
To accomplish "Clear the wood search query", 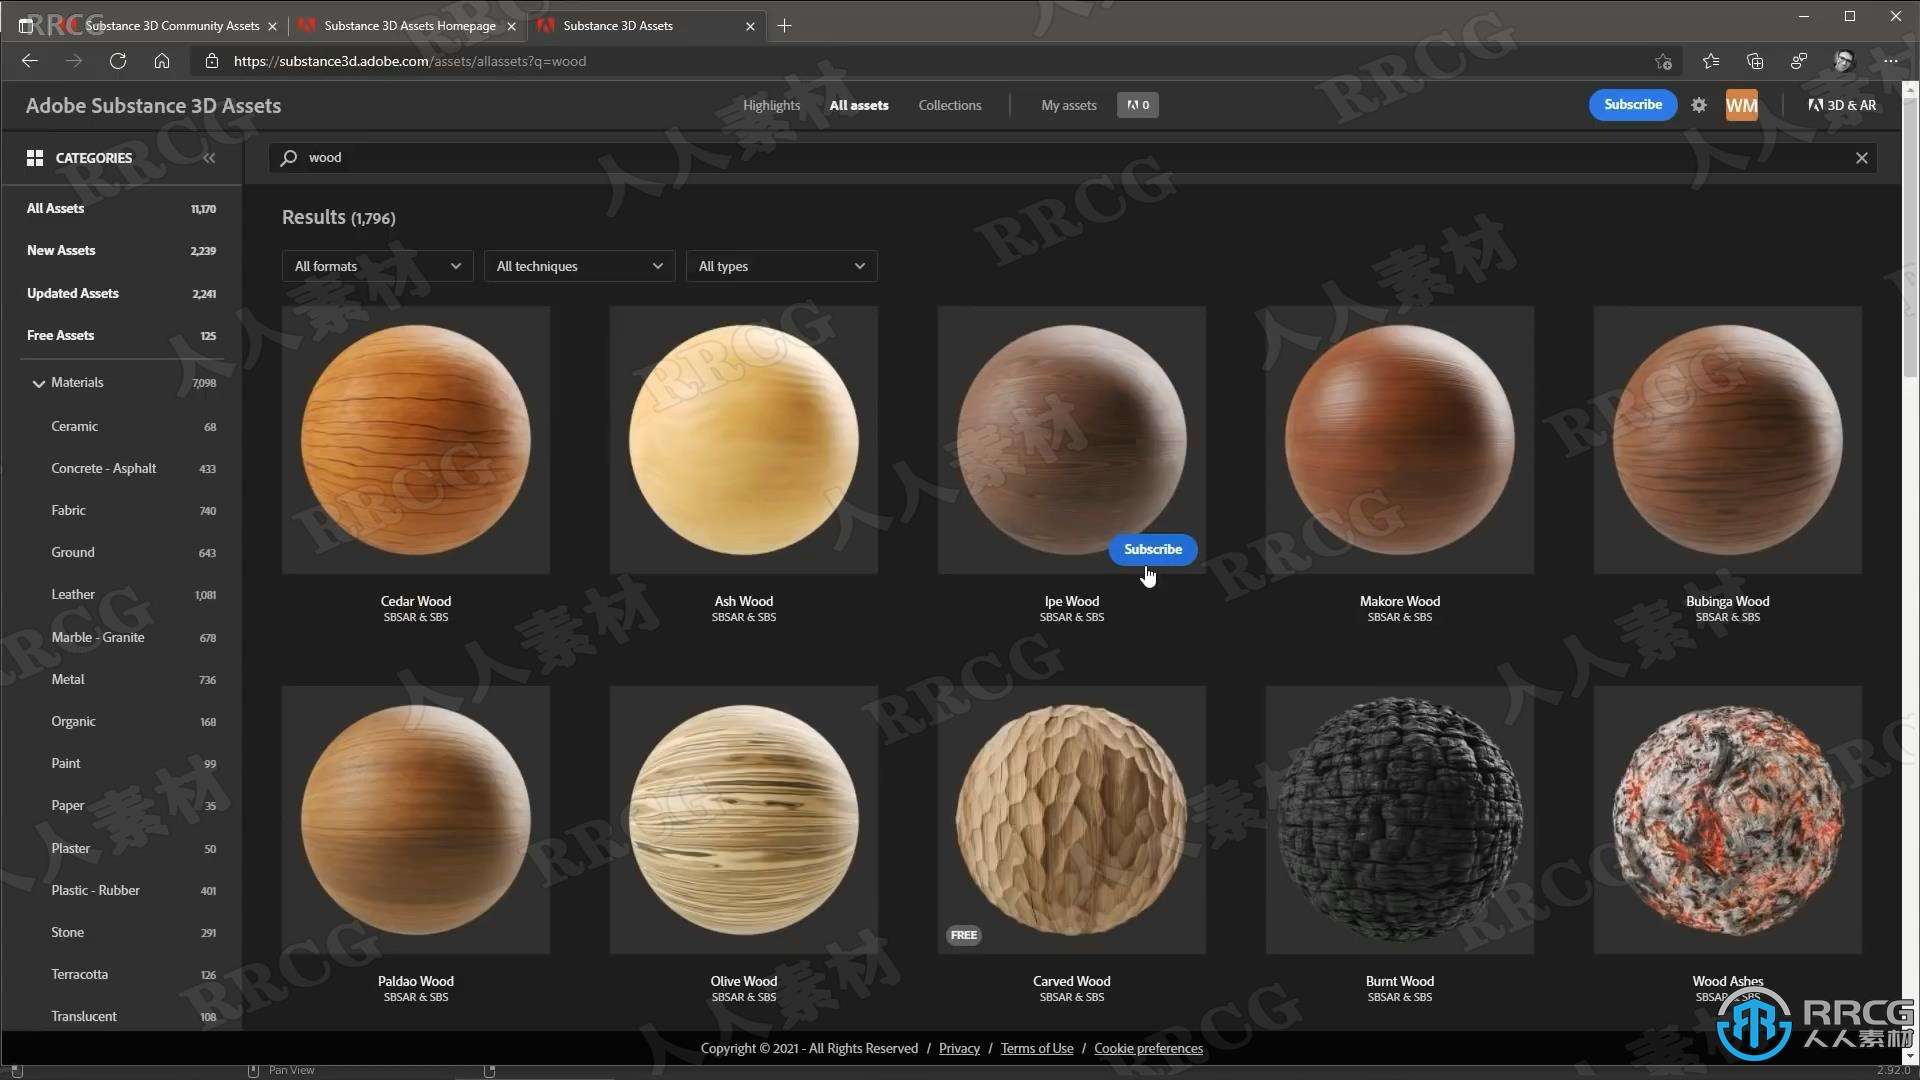I will (1861, 158).
